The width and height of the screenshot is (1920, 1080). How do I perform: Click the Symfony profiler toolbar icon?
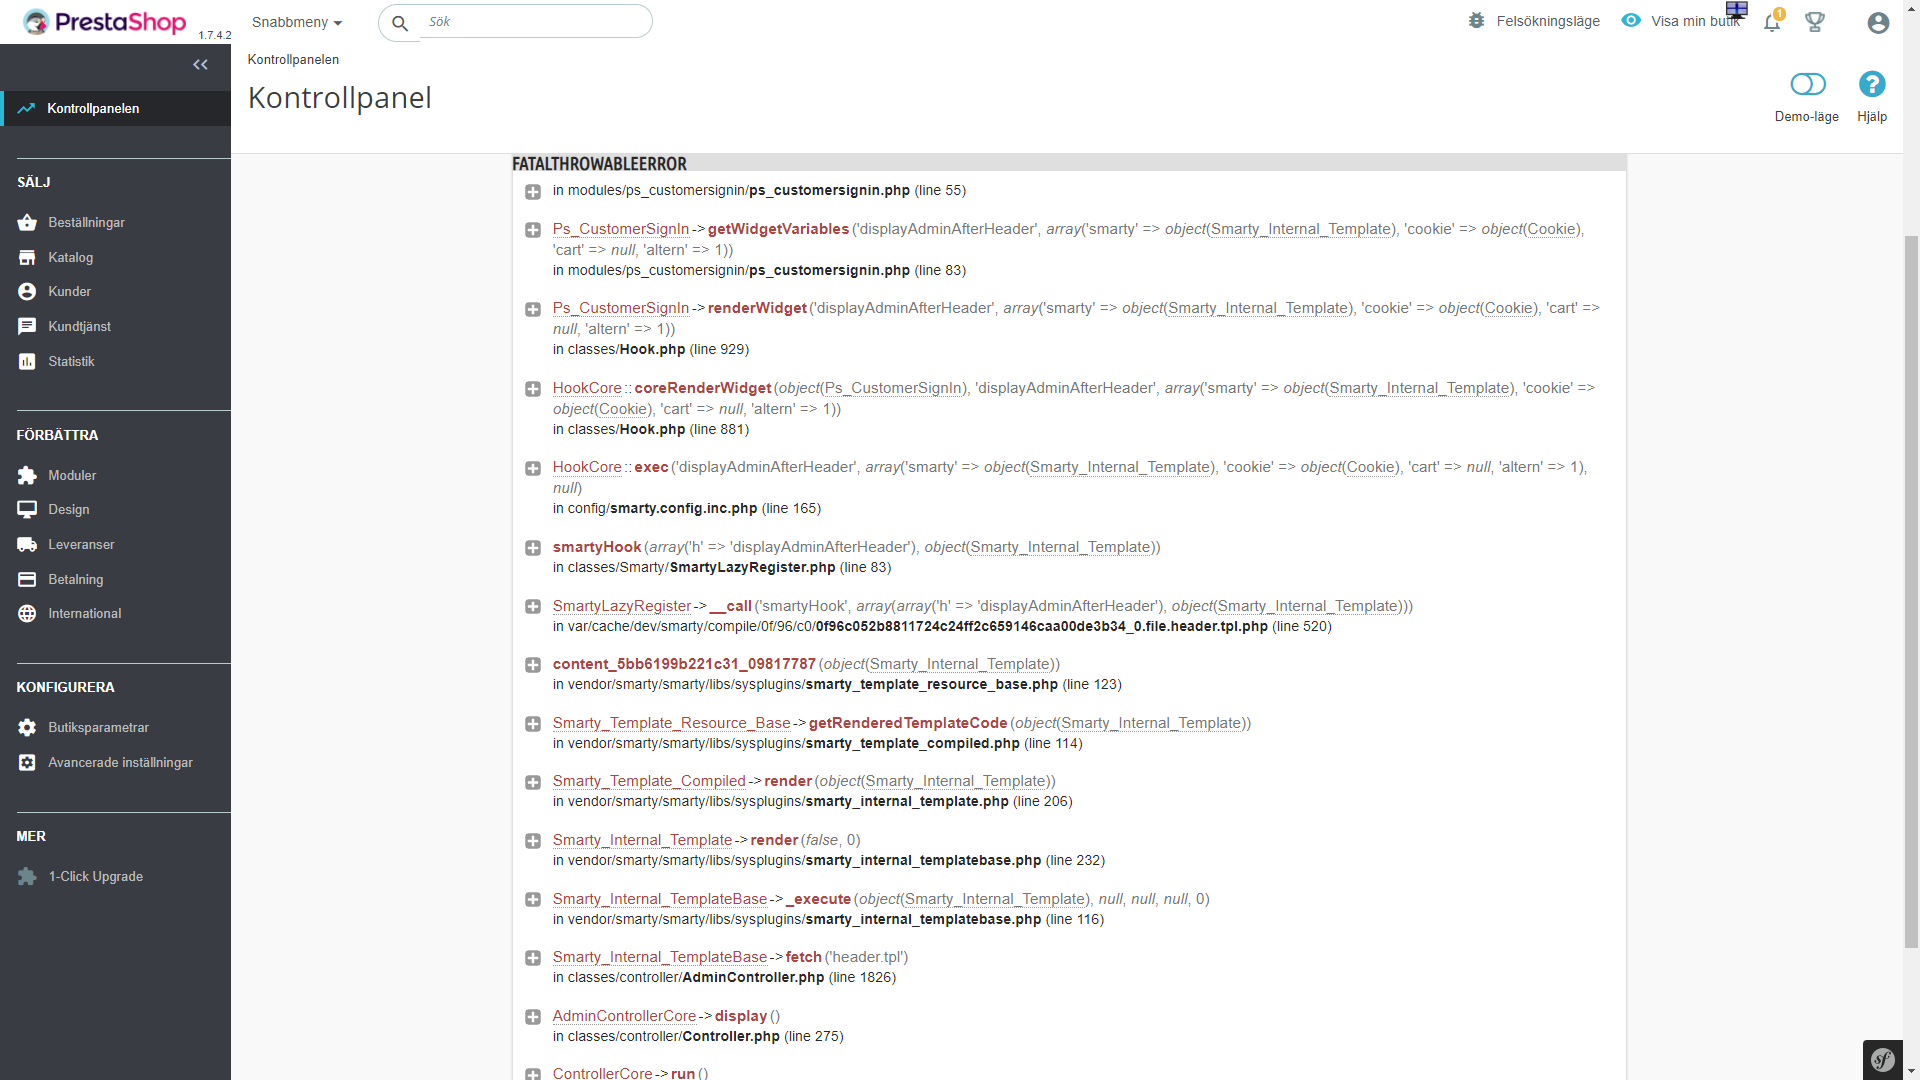[x=1883, y=1059]
